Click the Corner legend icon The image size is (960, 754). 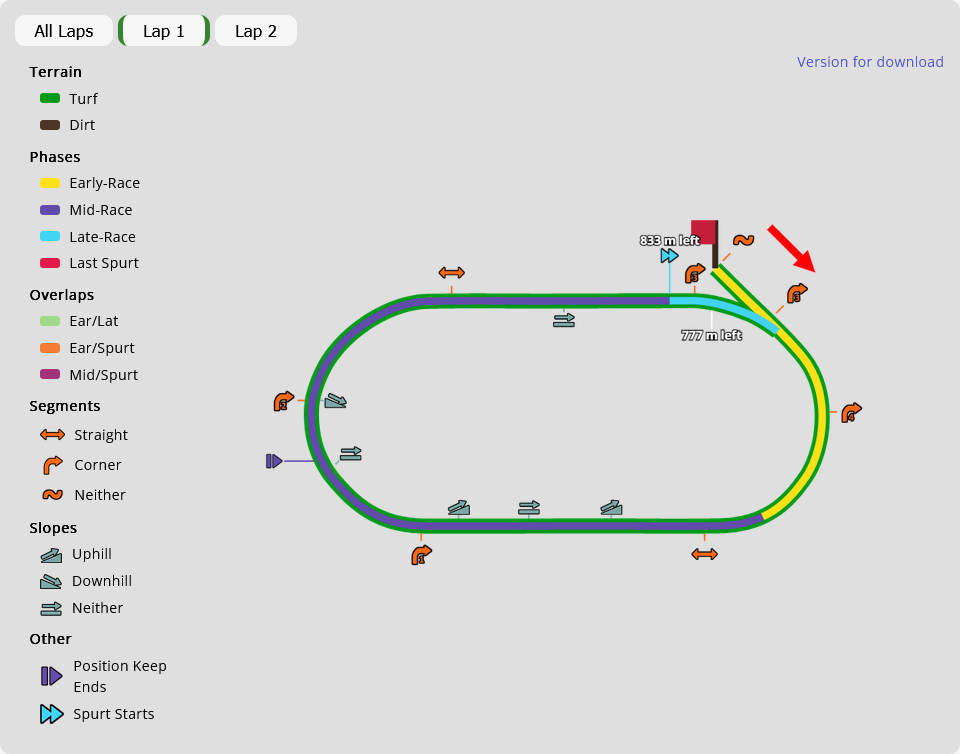pyautogui.click(x=53, y=465)
